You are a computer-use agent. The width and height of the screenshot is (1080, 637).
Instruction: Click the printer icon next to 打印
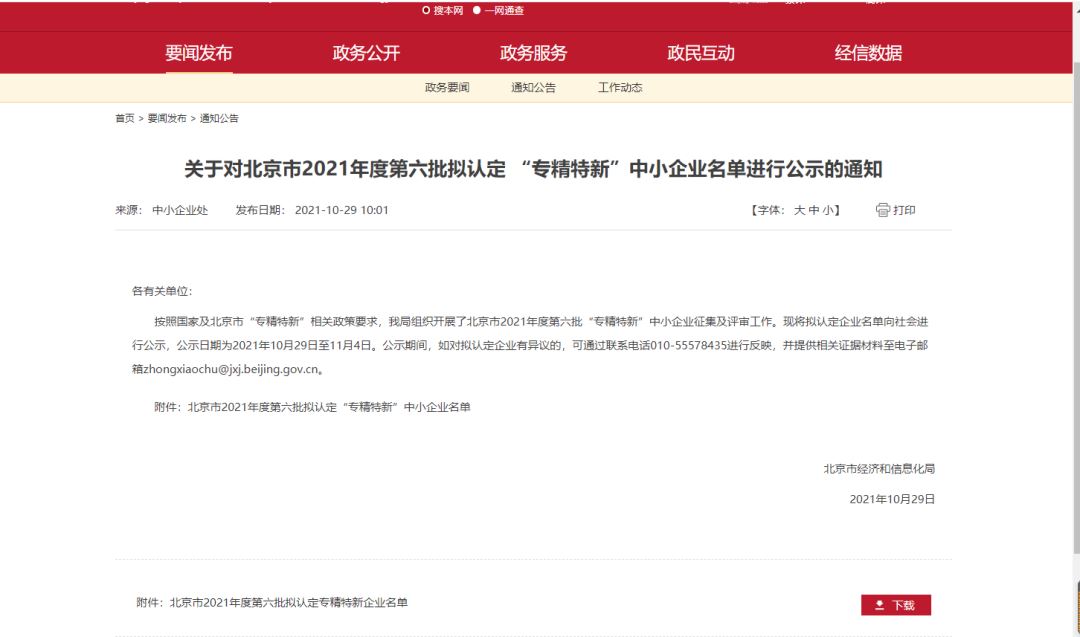882,210
